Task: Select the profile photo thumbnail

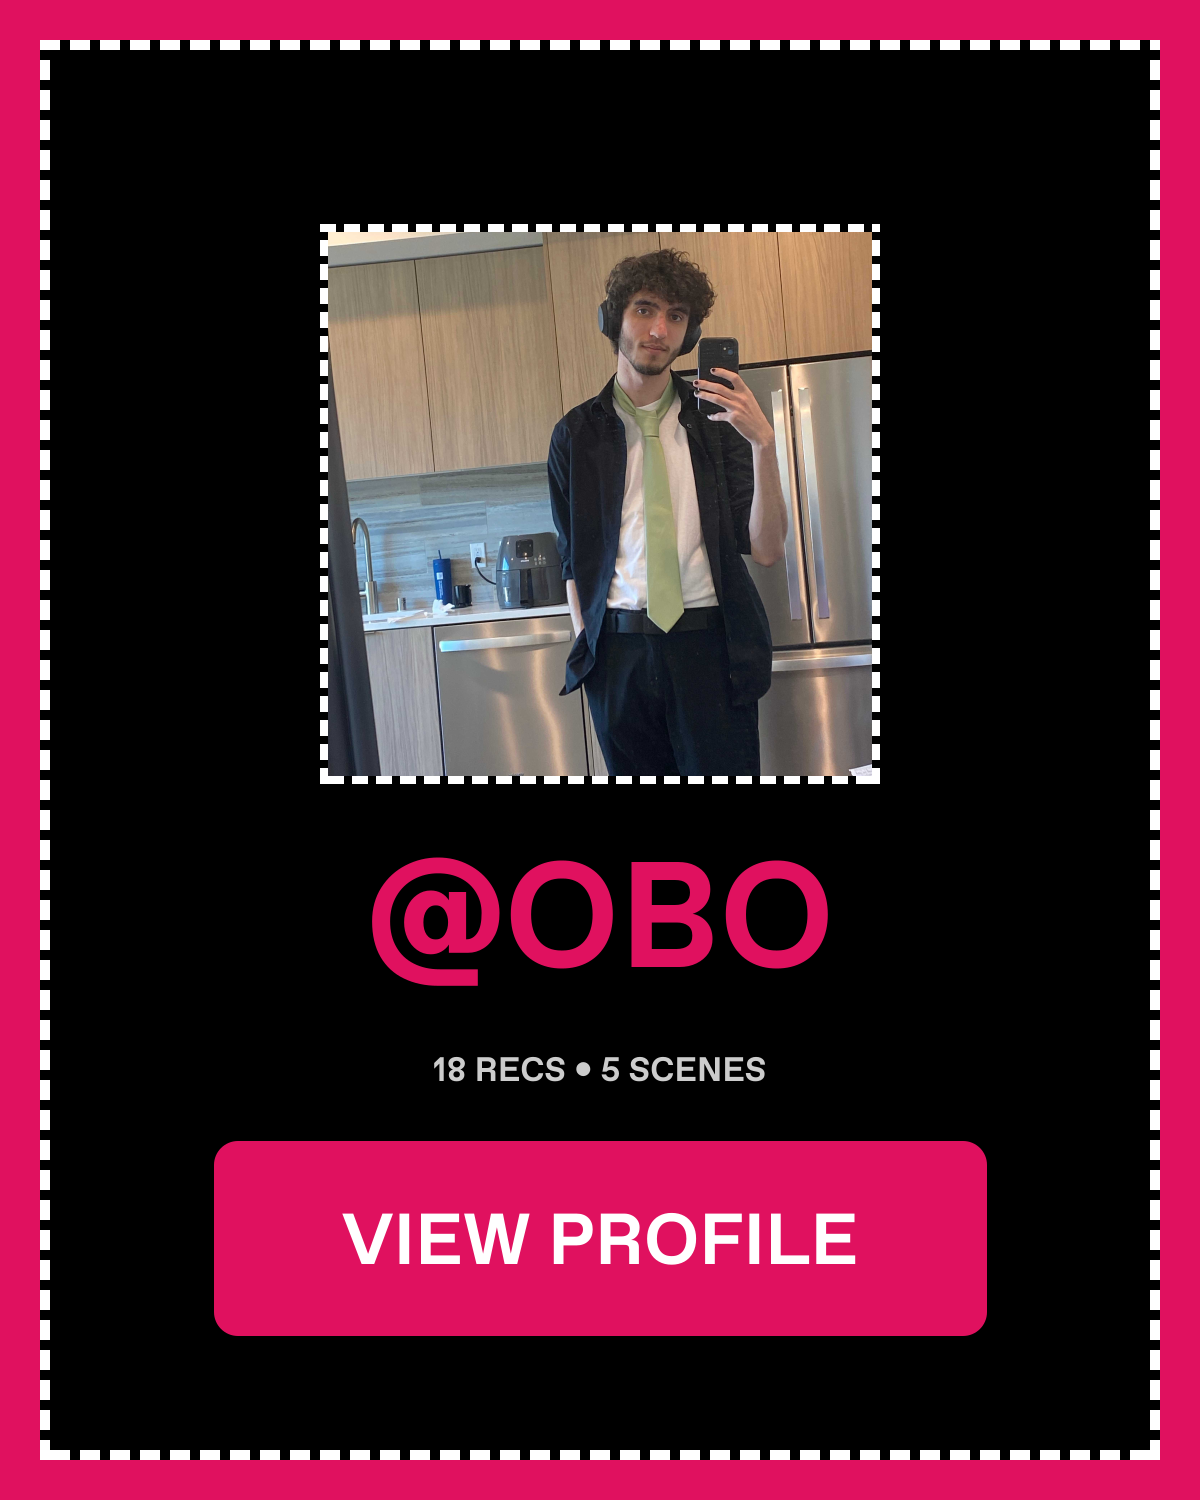Action: [600, 504]
